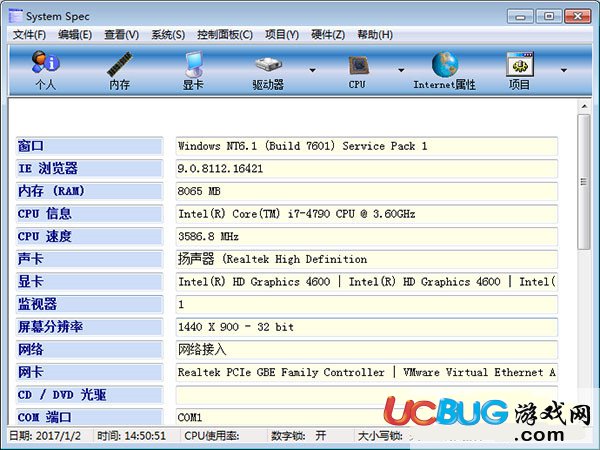Click the 显卡 row label
The image size is (600, 450).
point(90,282)
